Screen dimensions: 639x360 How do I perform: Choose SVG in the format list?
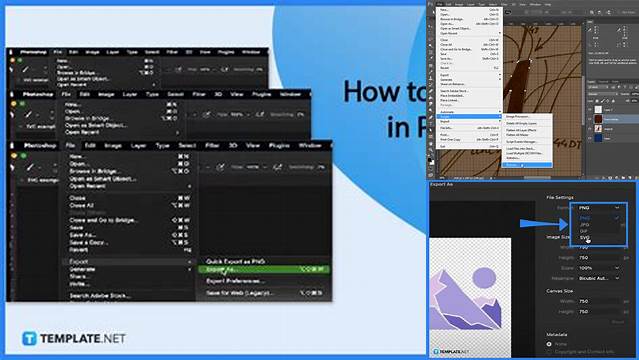[585, 237]
